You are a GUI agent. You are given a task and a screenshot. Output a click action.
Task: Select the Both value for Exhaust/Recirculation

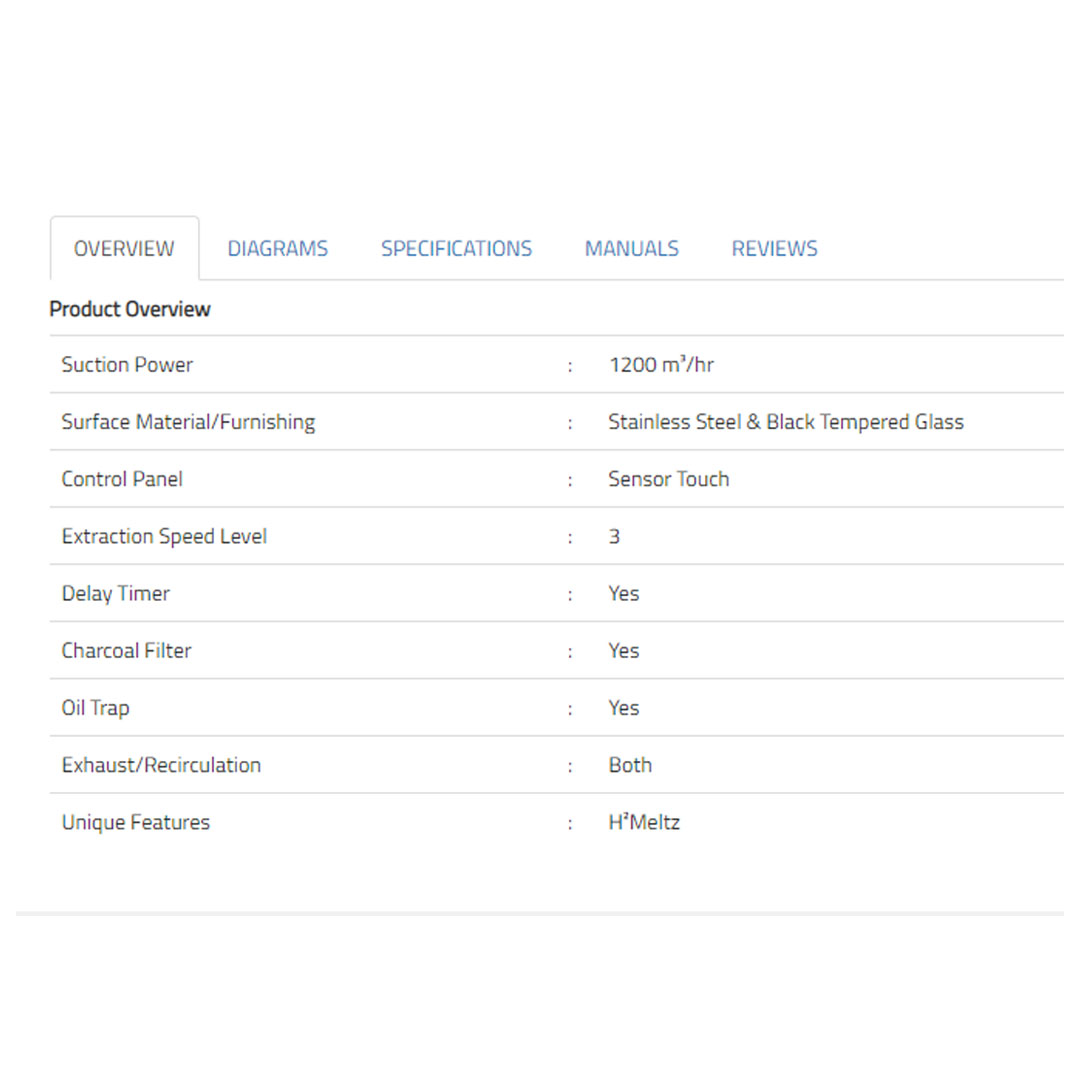point(630,765)
